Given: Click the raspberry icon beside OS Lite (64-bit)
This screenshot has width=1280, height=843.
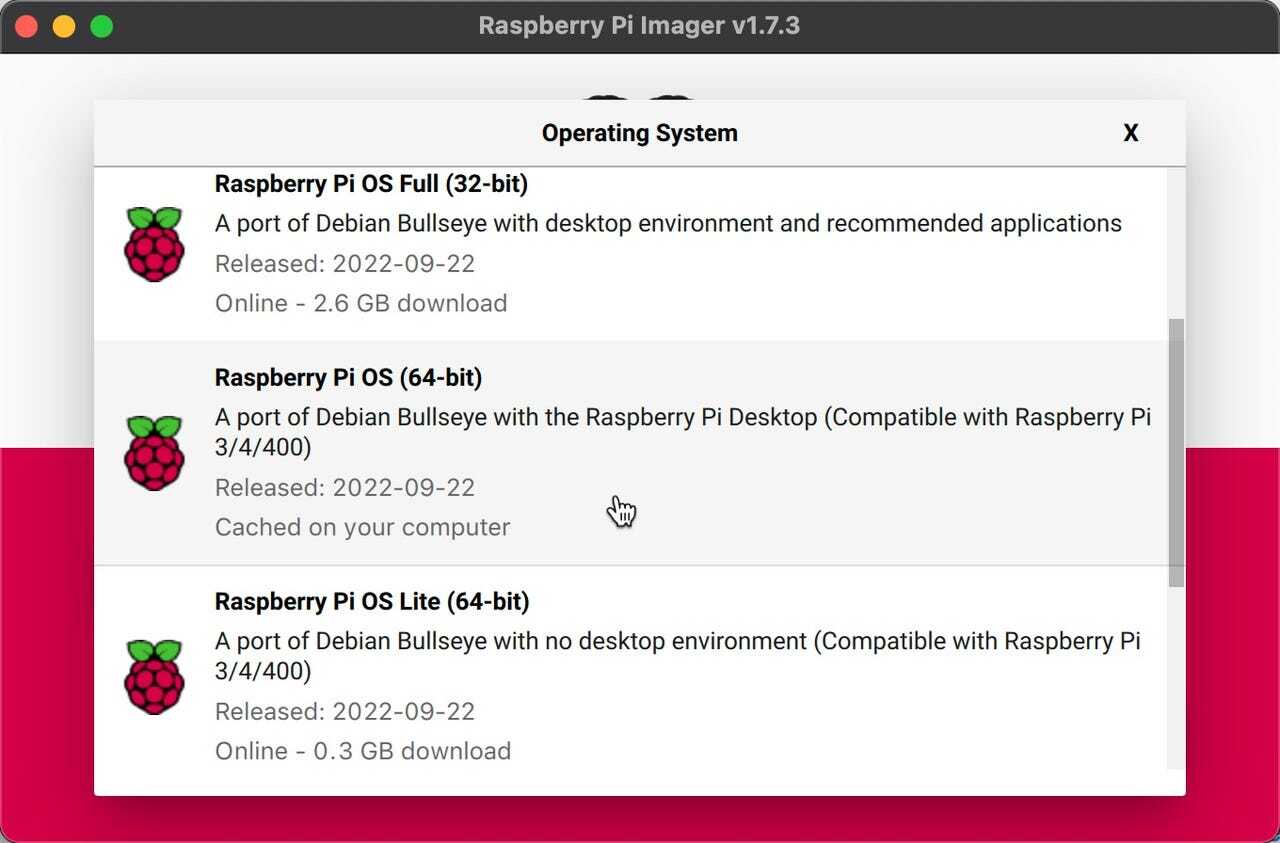Looking at the screenshot, I should pos(154,677).
